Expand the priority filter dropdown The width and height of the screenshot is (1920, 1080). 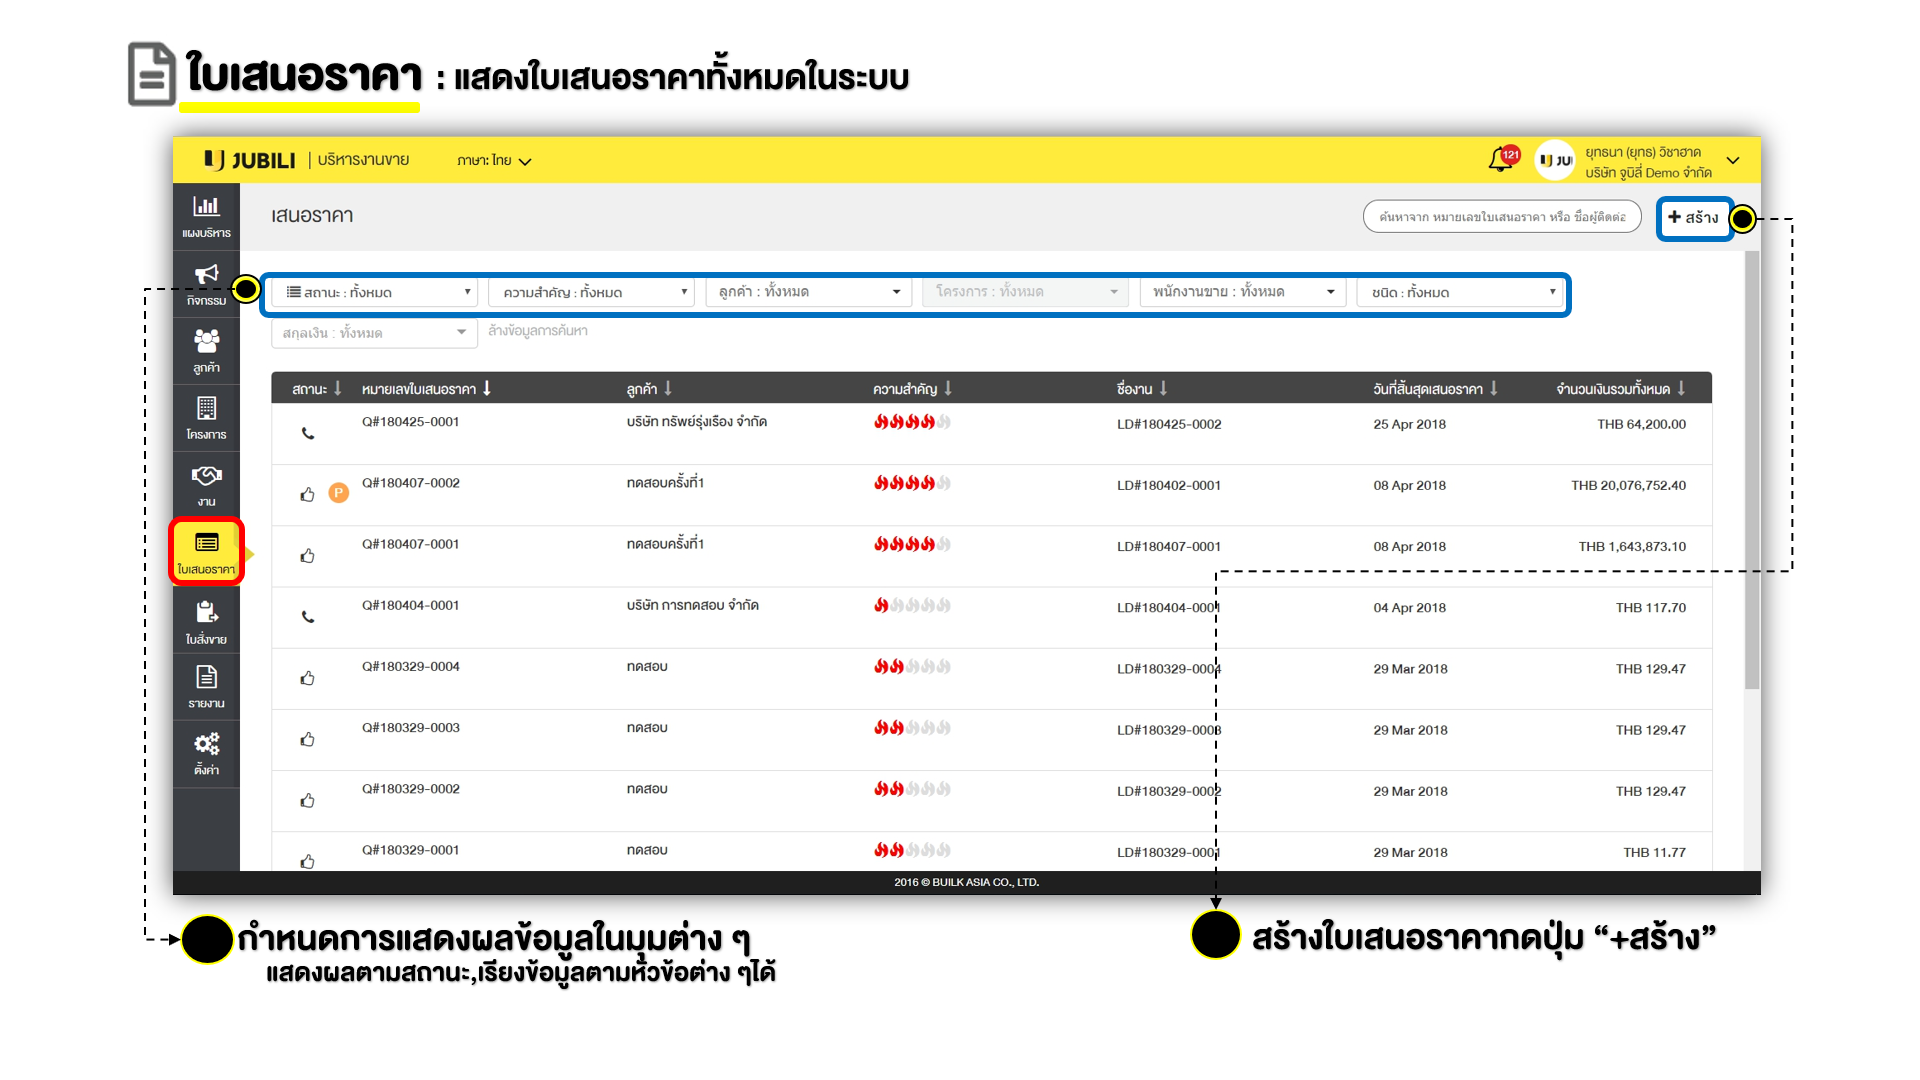[x=594, y=292]
